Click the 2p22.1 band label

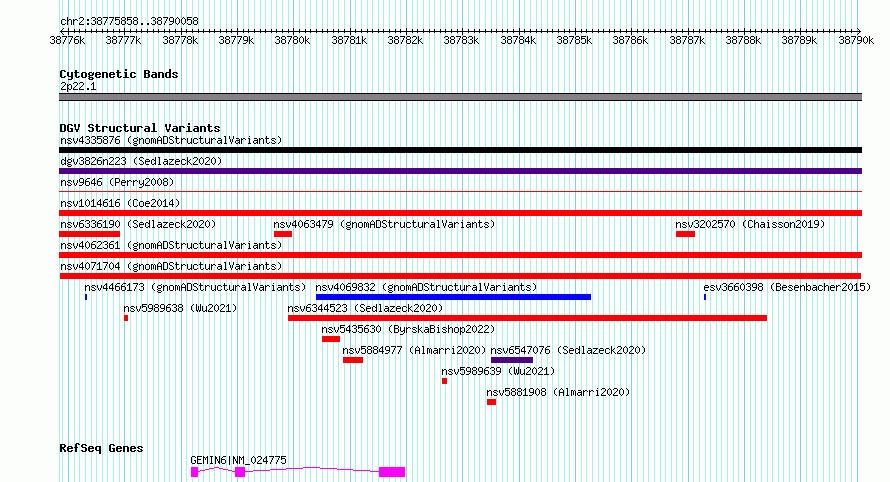coord(78,86)
